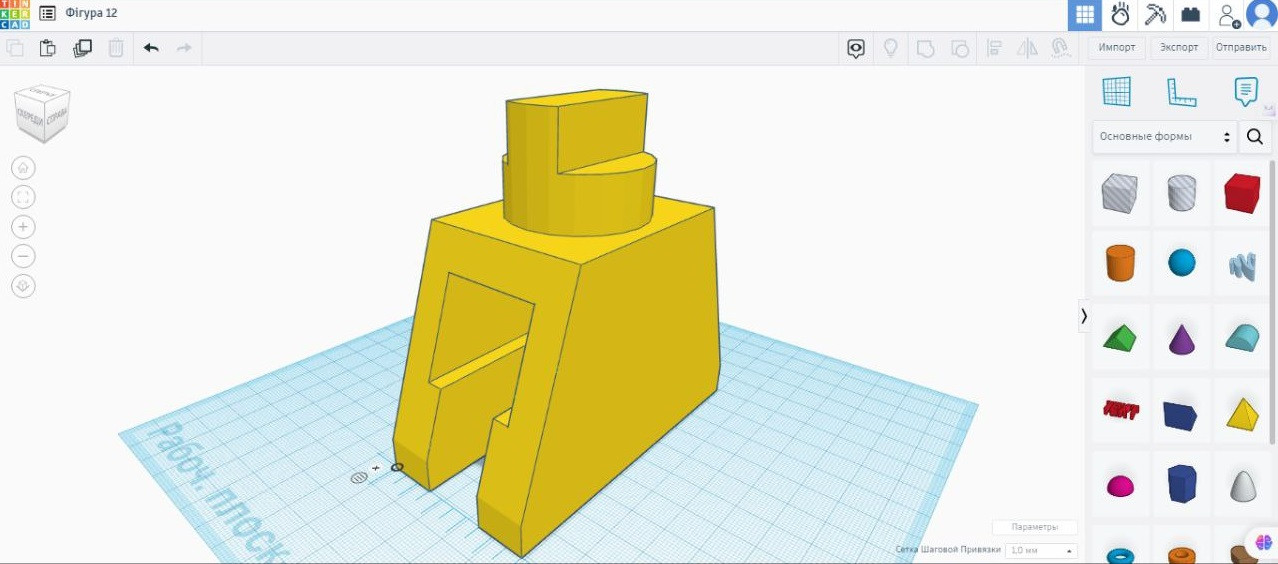The image size is (1278, 564).
Task: Open the Sim Lab icon
Action: click(x=1120, y=15)
